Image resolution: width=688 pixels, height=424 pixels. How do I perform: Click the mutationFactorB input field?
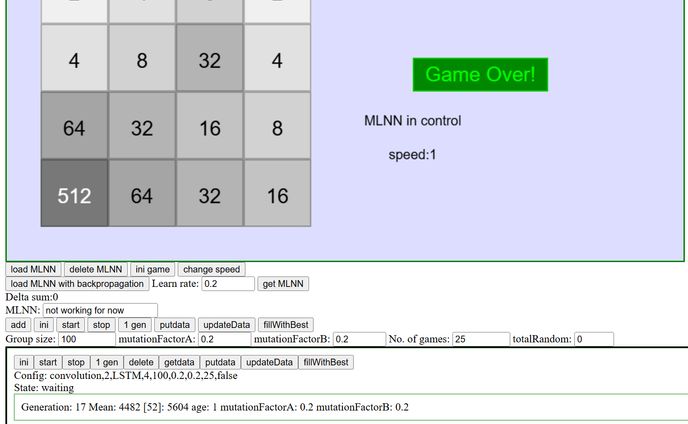[358, 340]
